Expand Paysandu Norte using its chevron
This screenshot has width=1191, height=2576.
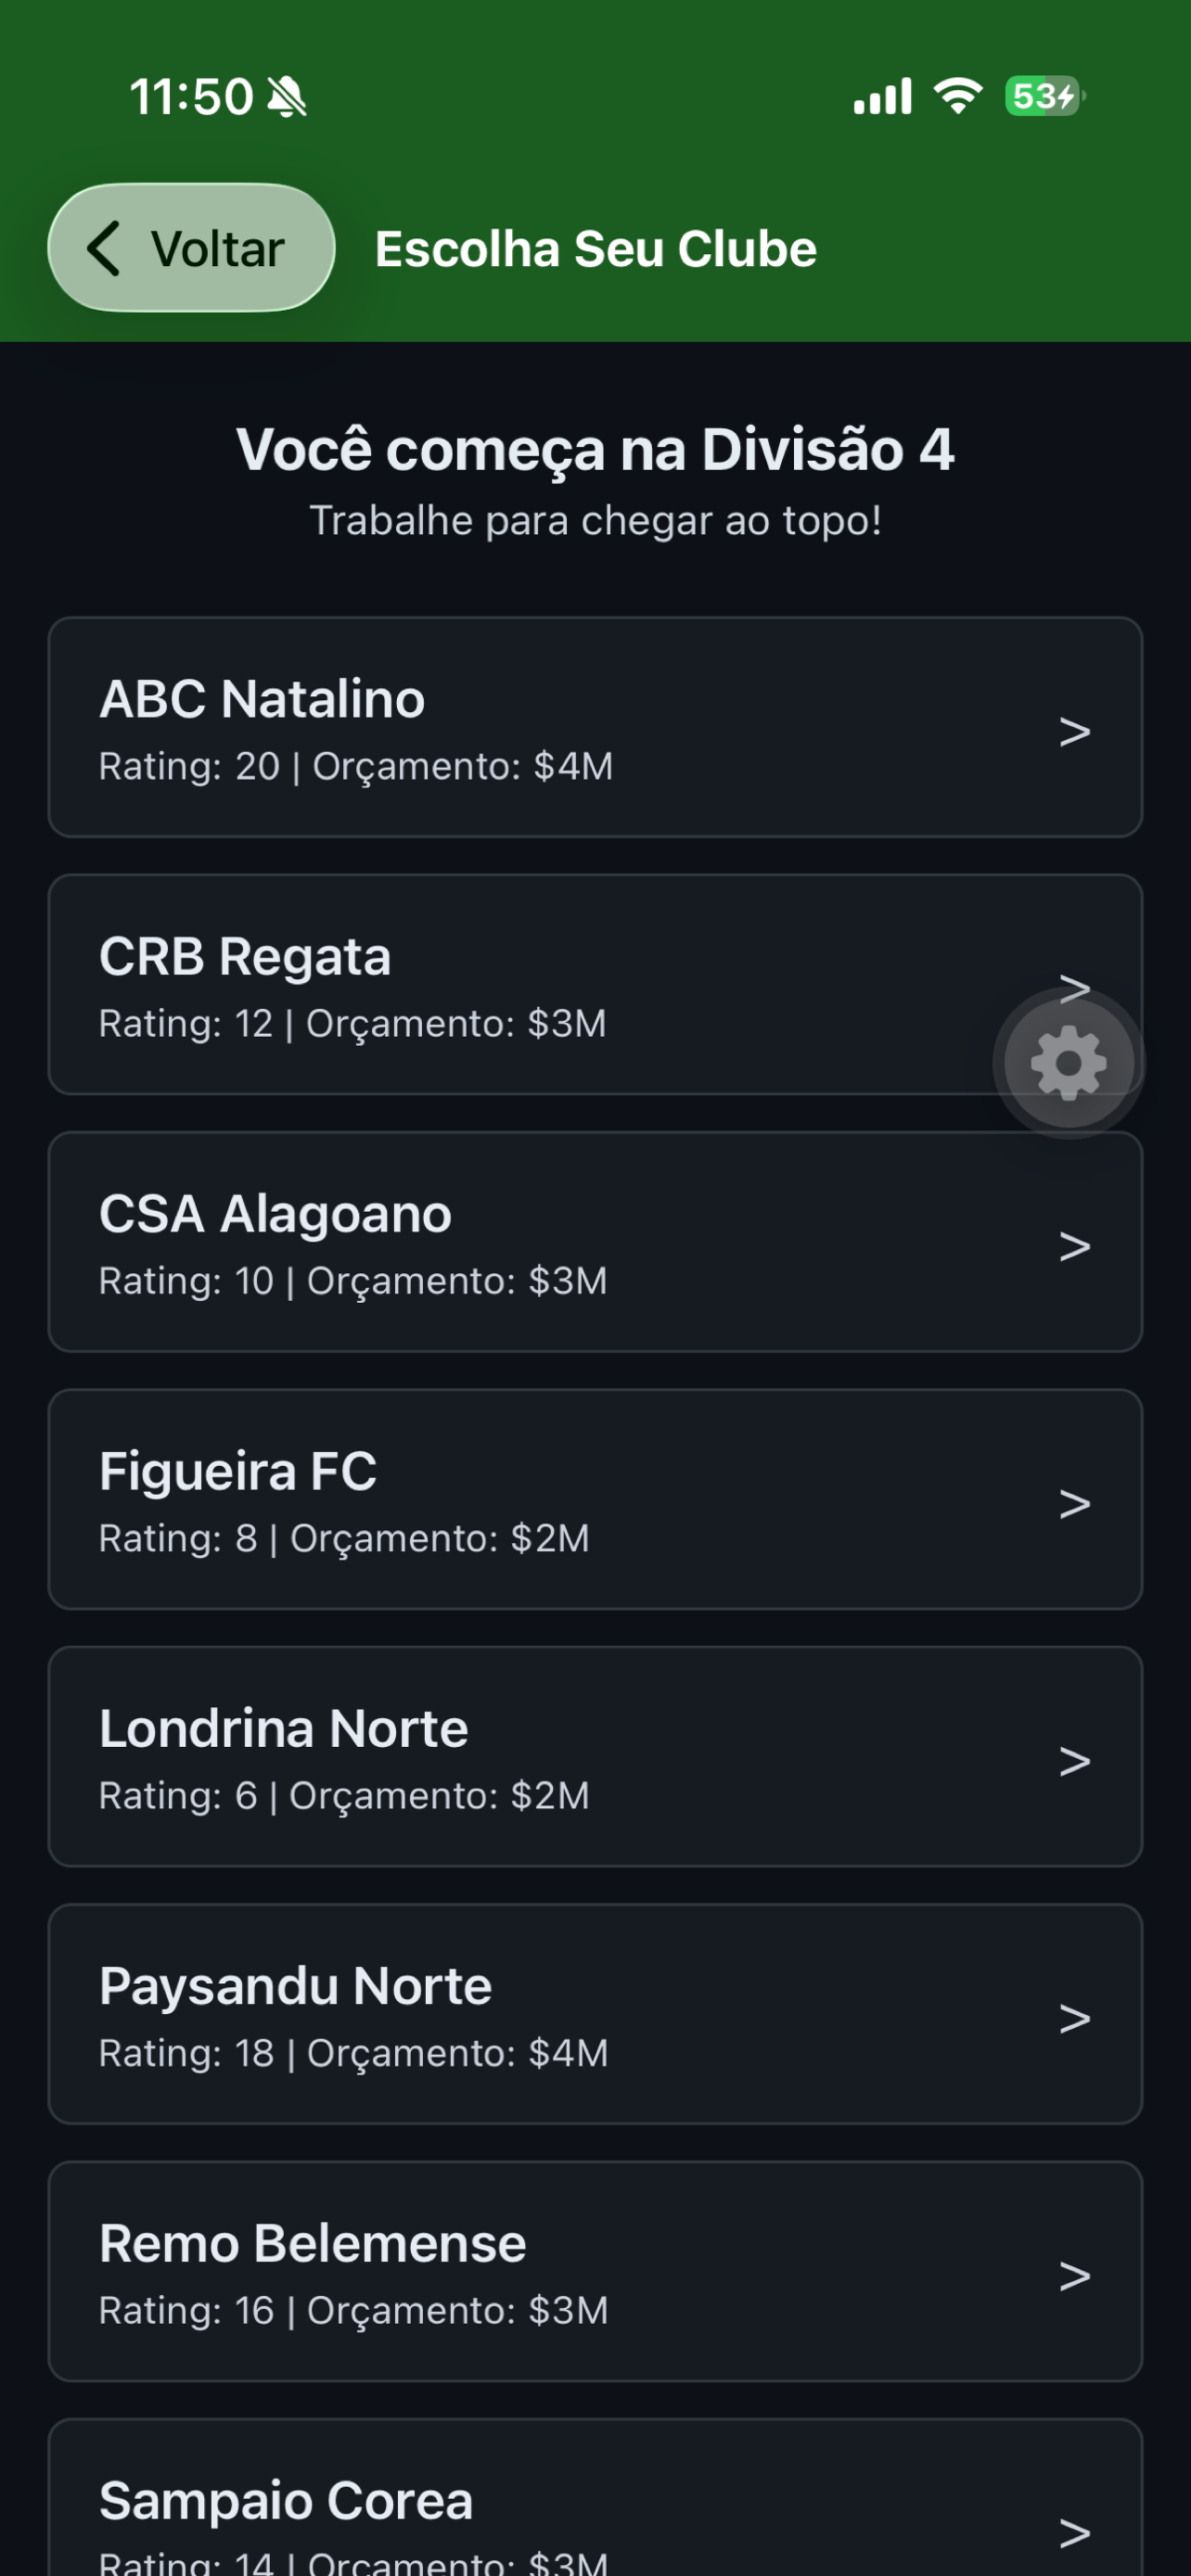pyautogui.click(x=1074, y=2018)
